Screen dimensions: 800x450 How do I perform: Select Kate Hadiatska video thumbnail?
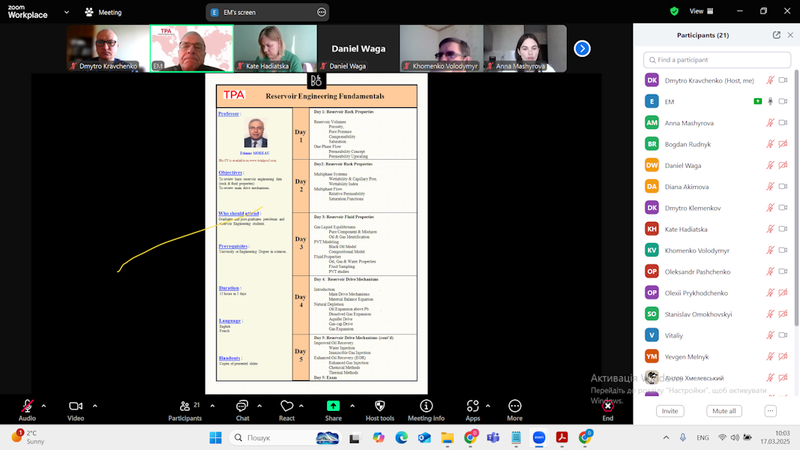[x=276, y=48]
